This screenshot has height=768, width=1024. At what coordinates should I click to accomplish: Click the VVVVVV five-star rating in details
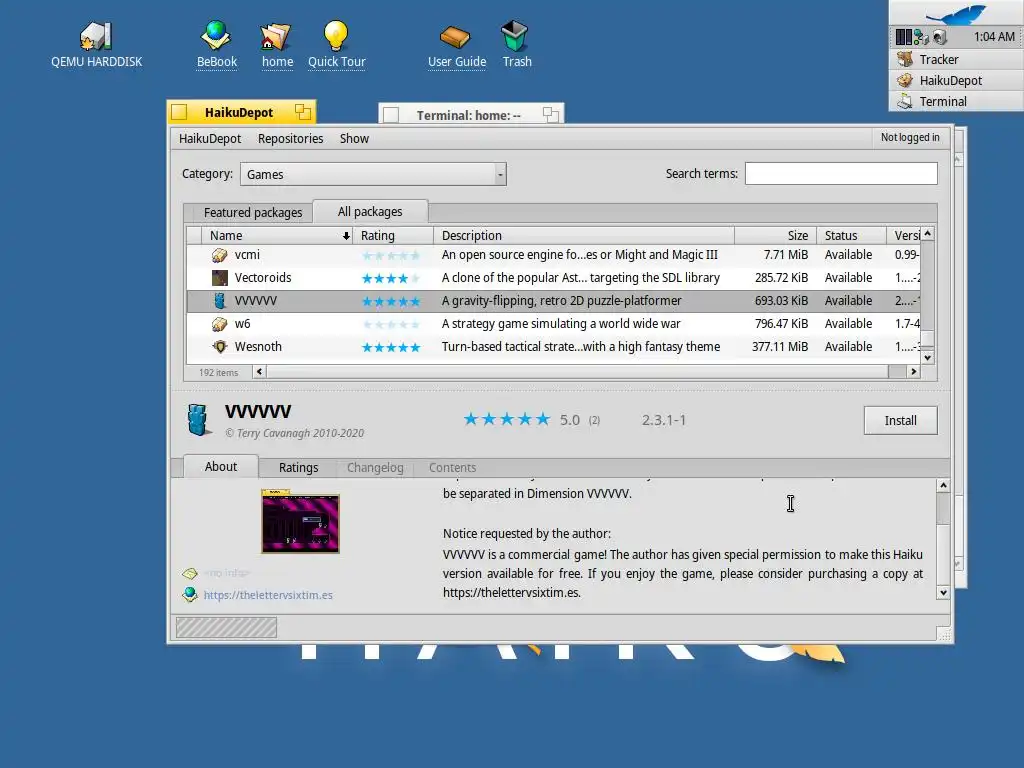click(x=506, y=419)
